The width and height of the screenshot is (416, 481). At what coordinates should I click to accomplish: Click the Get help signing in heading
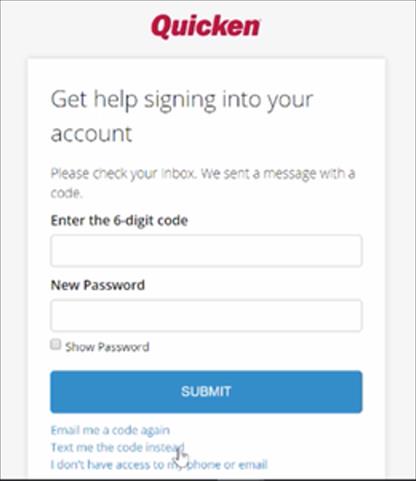click(x=182, y=116)
